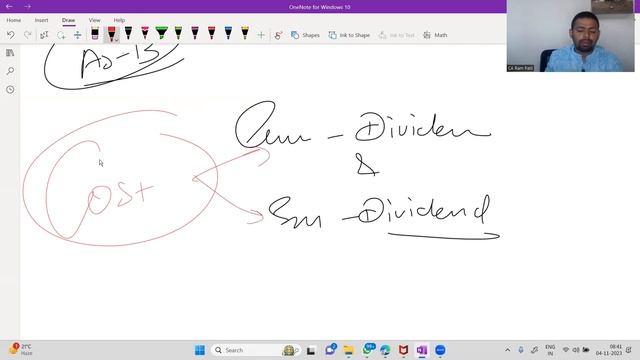Enable Ink to Shape

coord(349,36)
